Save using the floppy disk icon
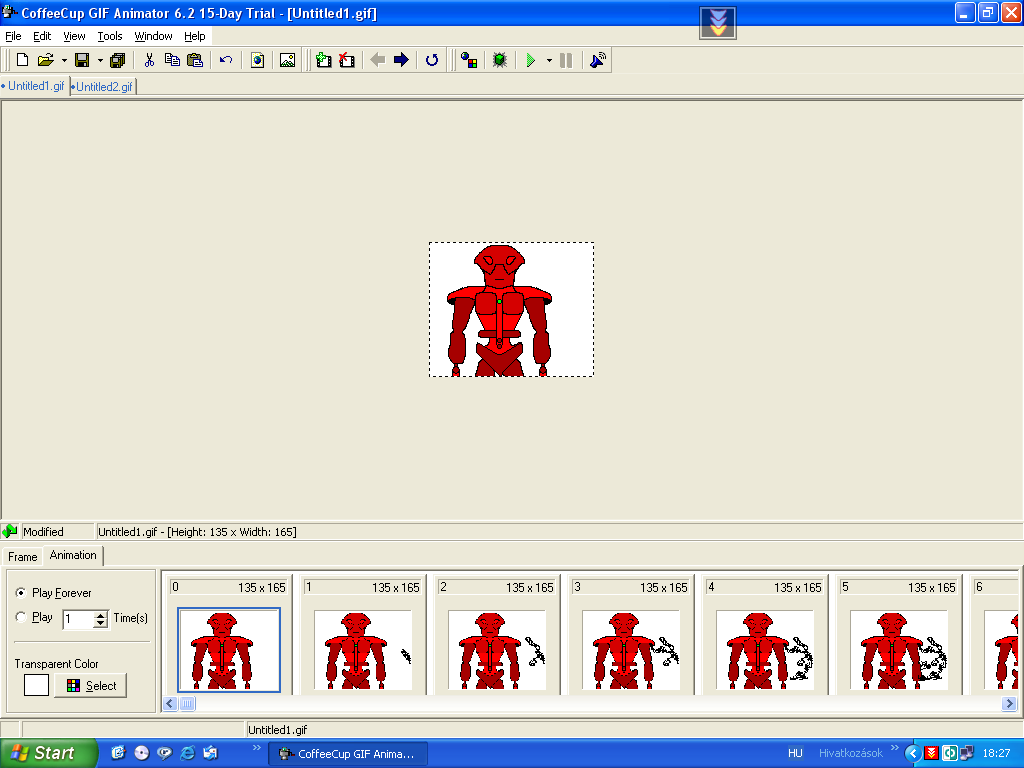The image size is (1024, 768). pyautogui.click(x=82, y=60)
